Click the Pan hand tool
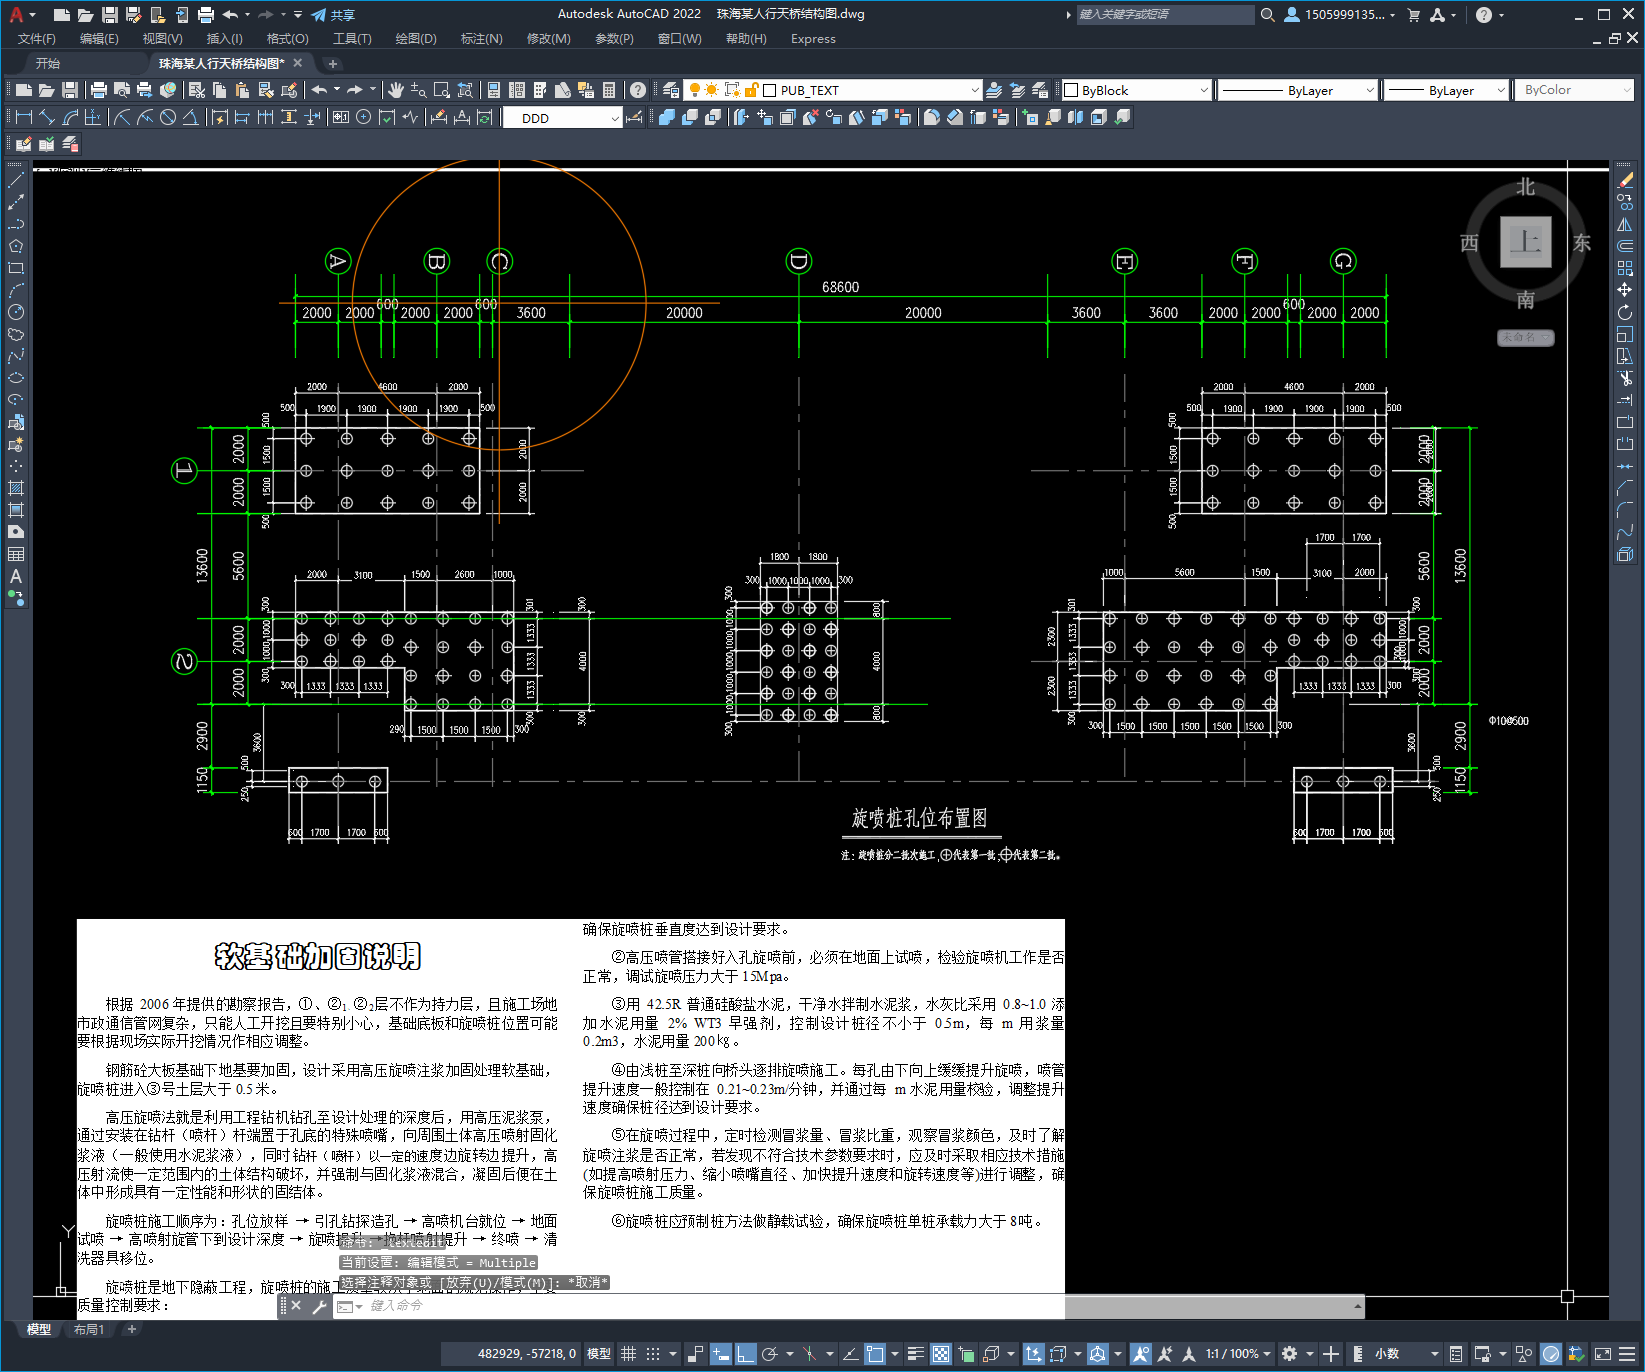The width and height of the screenshot is (1645, 1372). [x=396, y=90]
